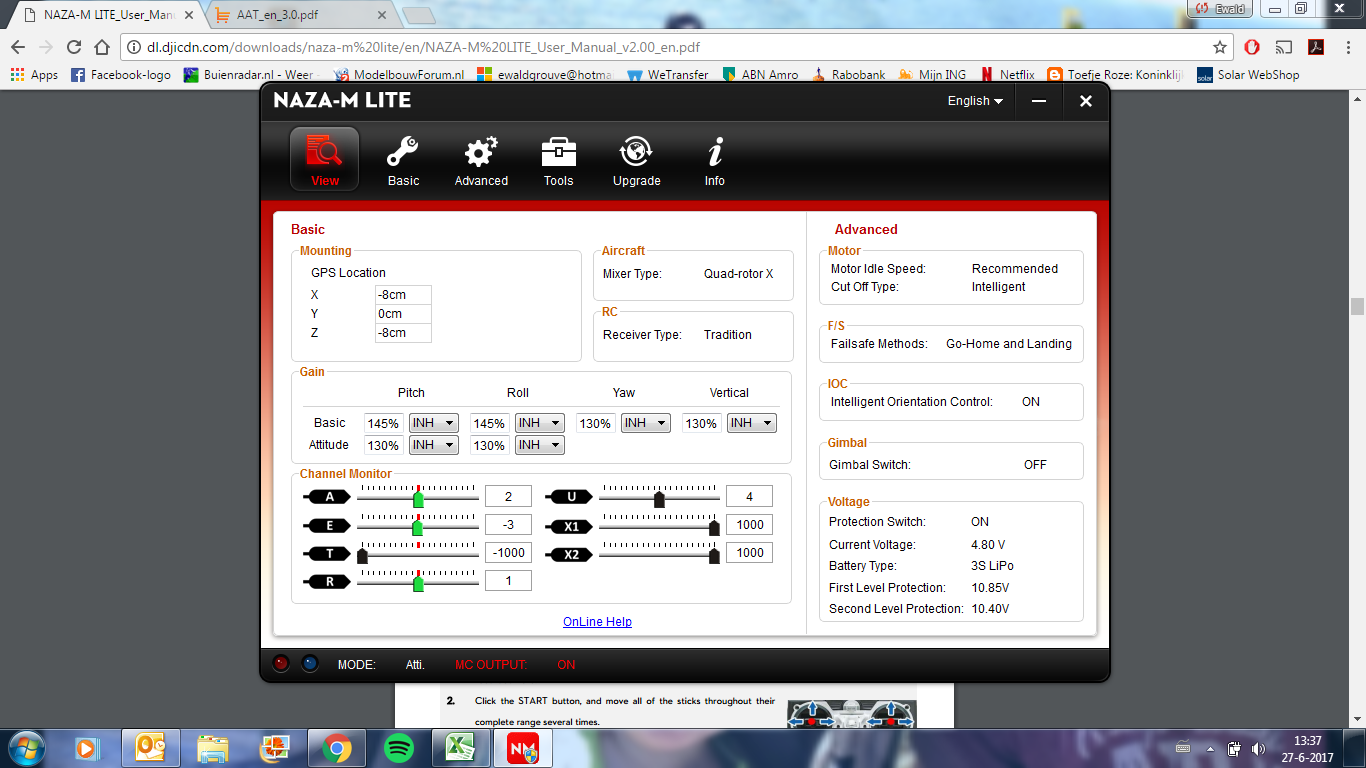The height and width of the screenshot is (768, 1366).
Task: Click channel X1 slider handle
Action: coord(714,526)
